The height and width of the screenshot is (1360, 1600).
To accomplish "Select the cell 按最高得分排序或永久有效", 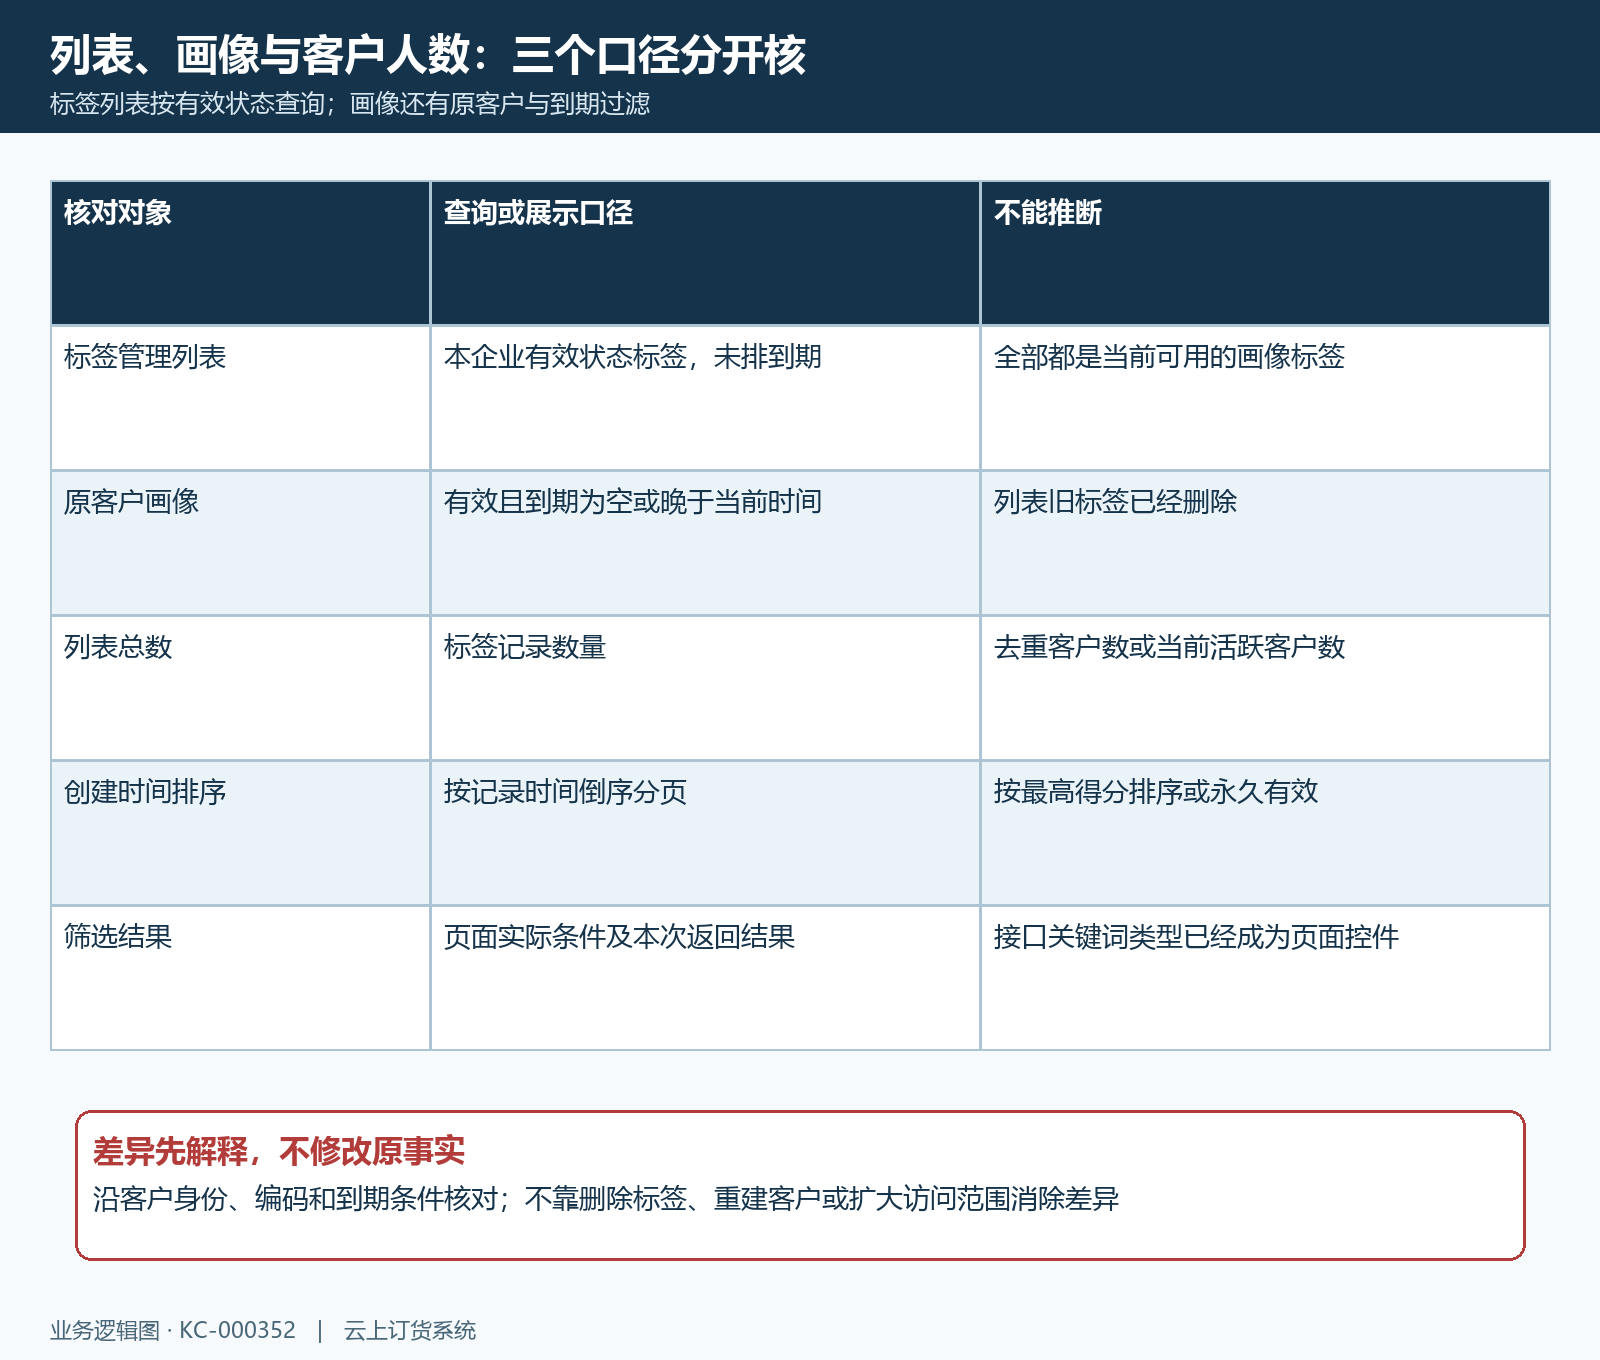I will [x=1265, y=833].
